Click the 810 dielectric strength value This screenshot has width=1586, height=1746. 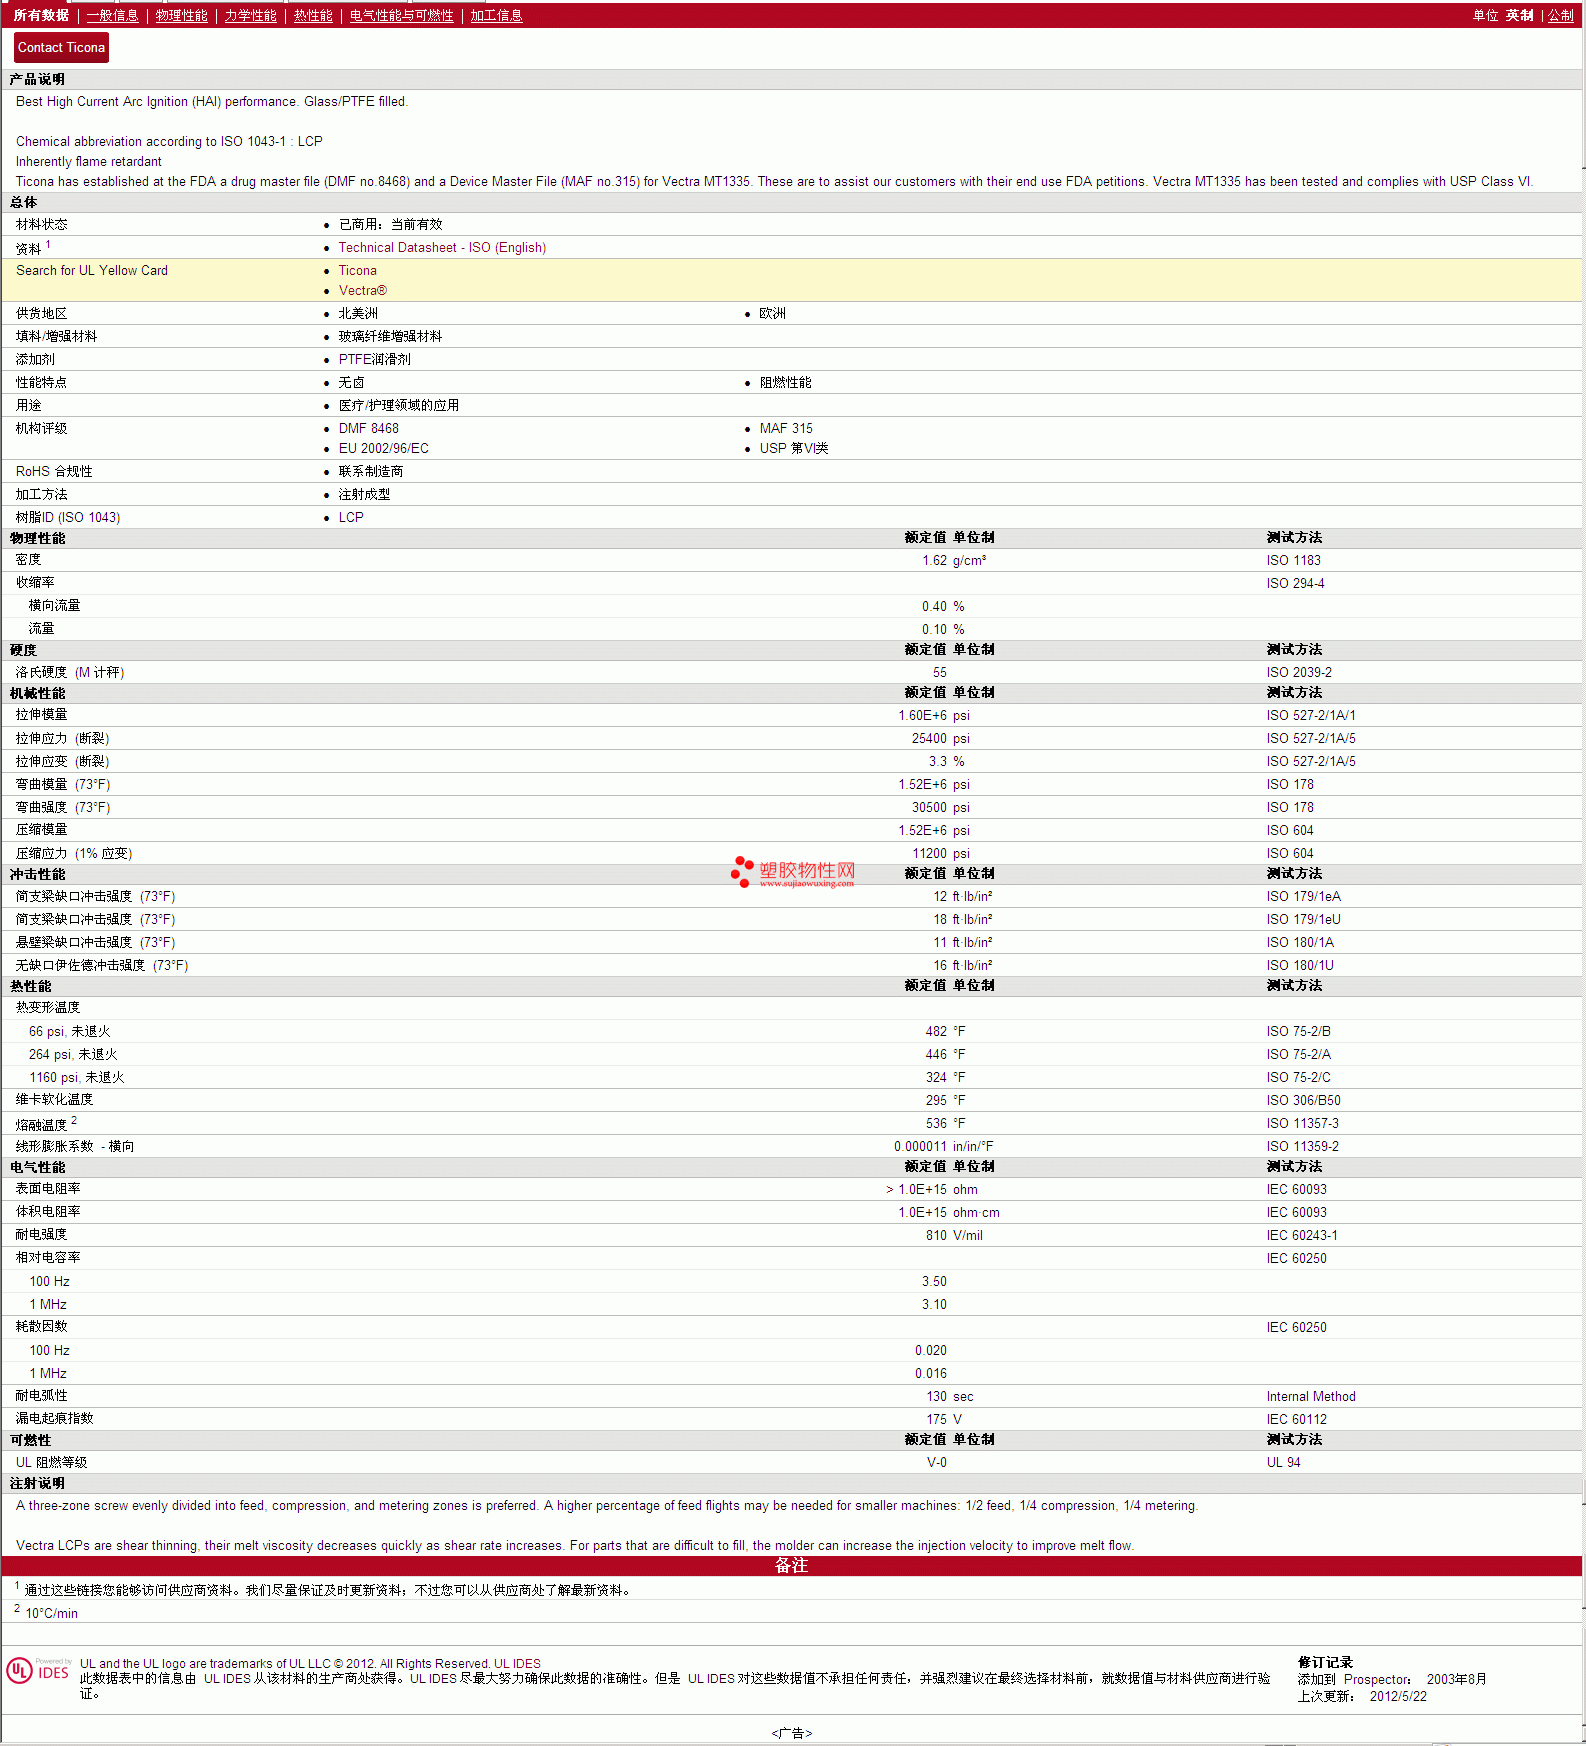[936, 1235]
